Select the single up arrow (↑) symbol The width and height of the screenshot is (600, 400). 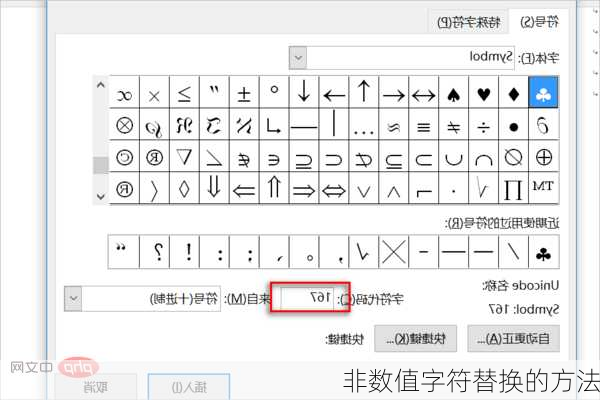[364, 92]
